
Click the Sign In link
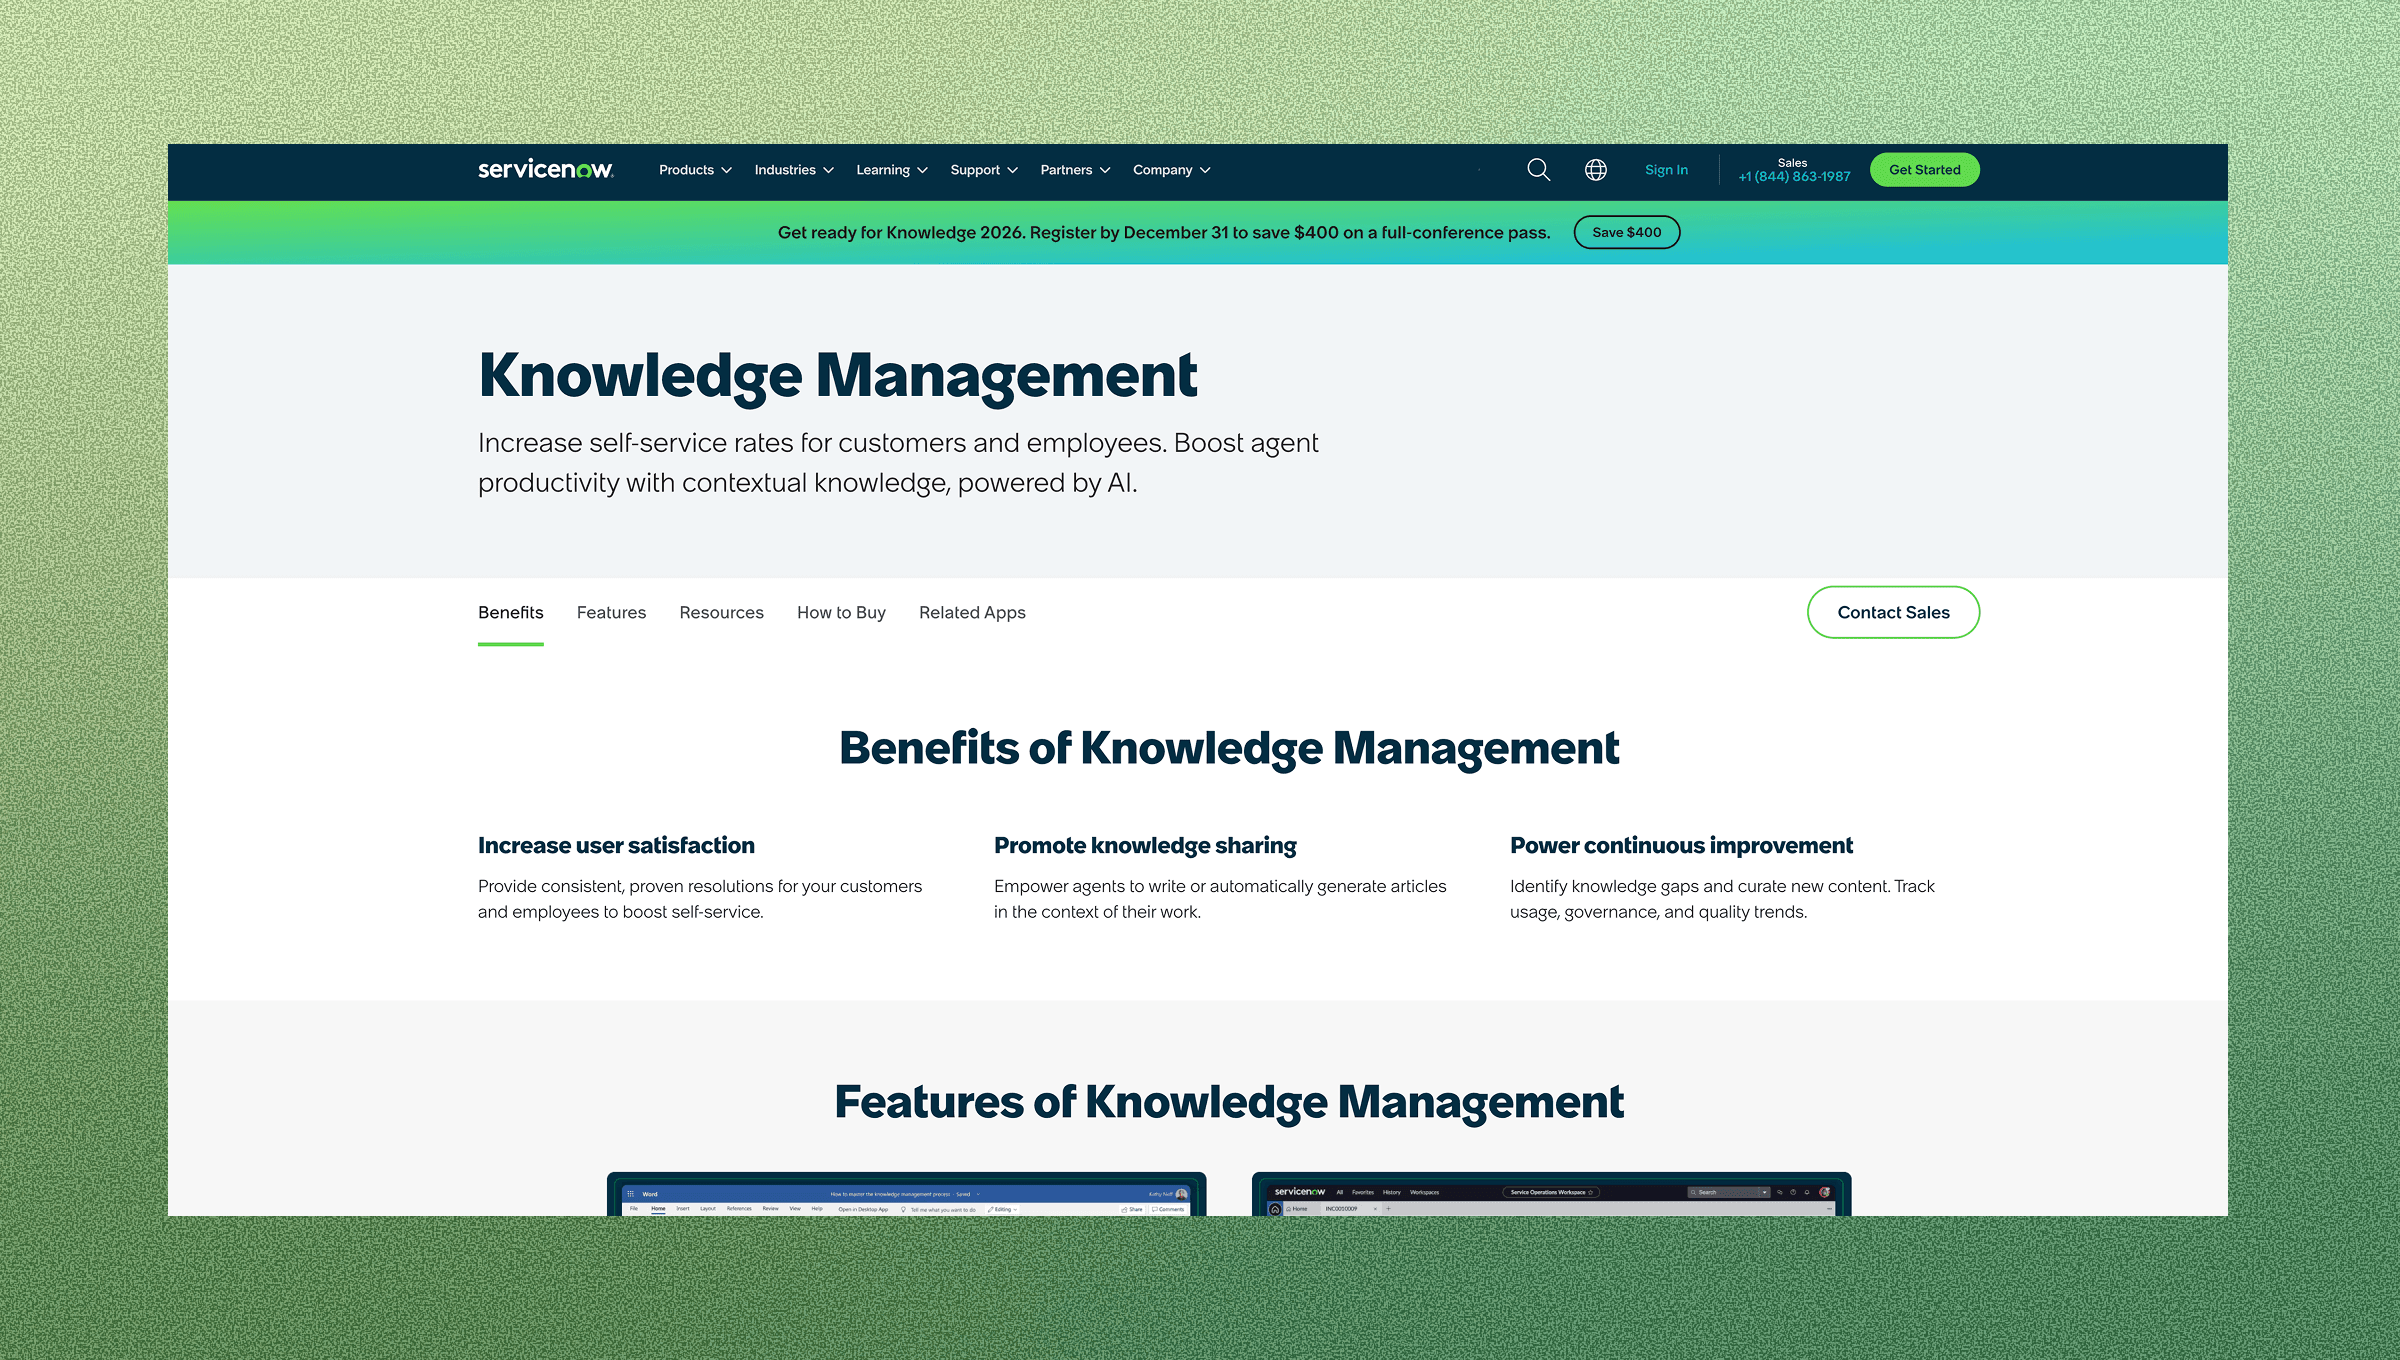pos(1666,170)
